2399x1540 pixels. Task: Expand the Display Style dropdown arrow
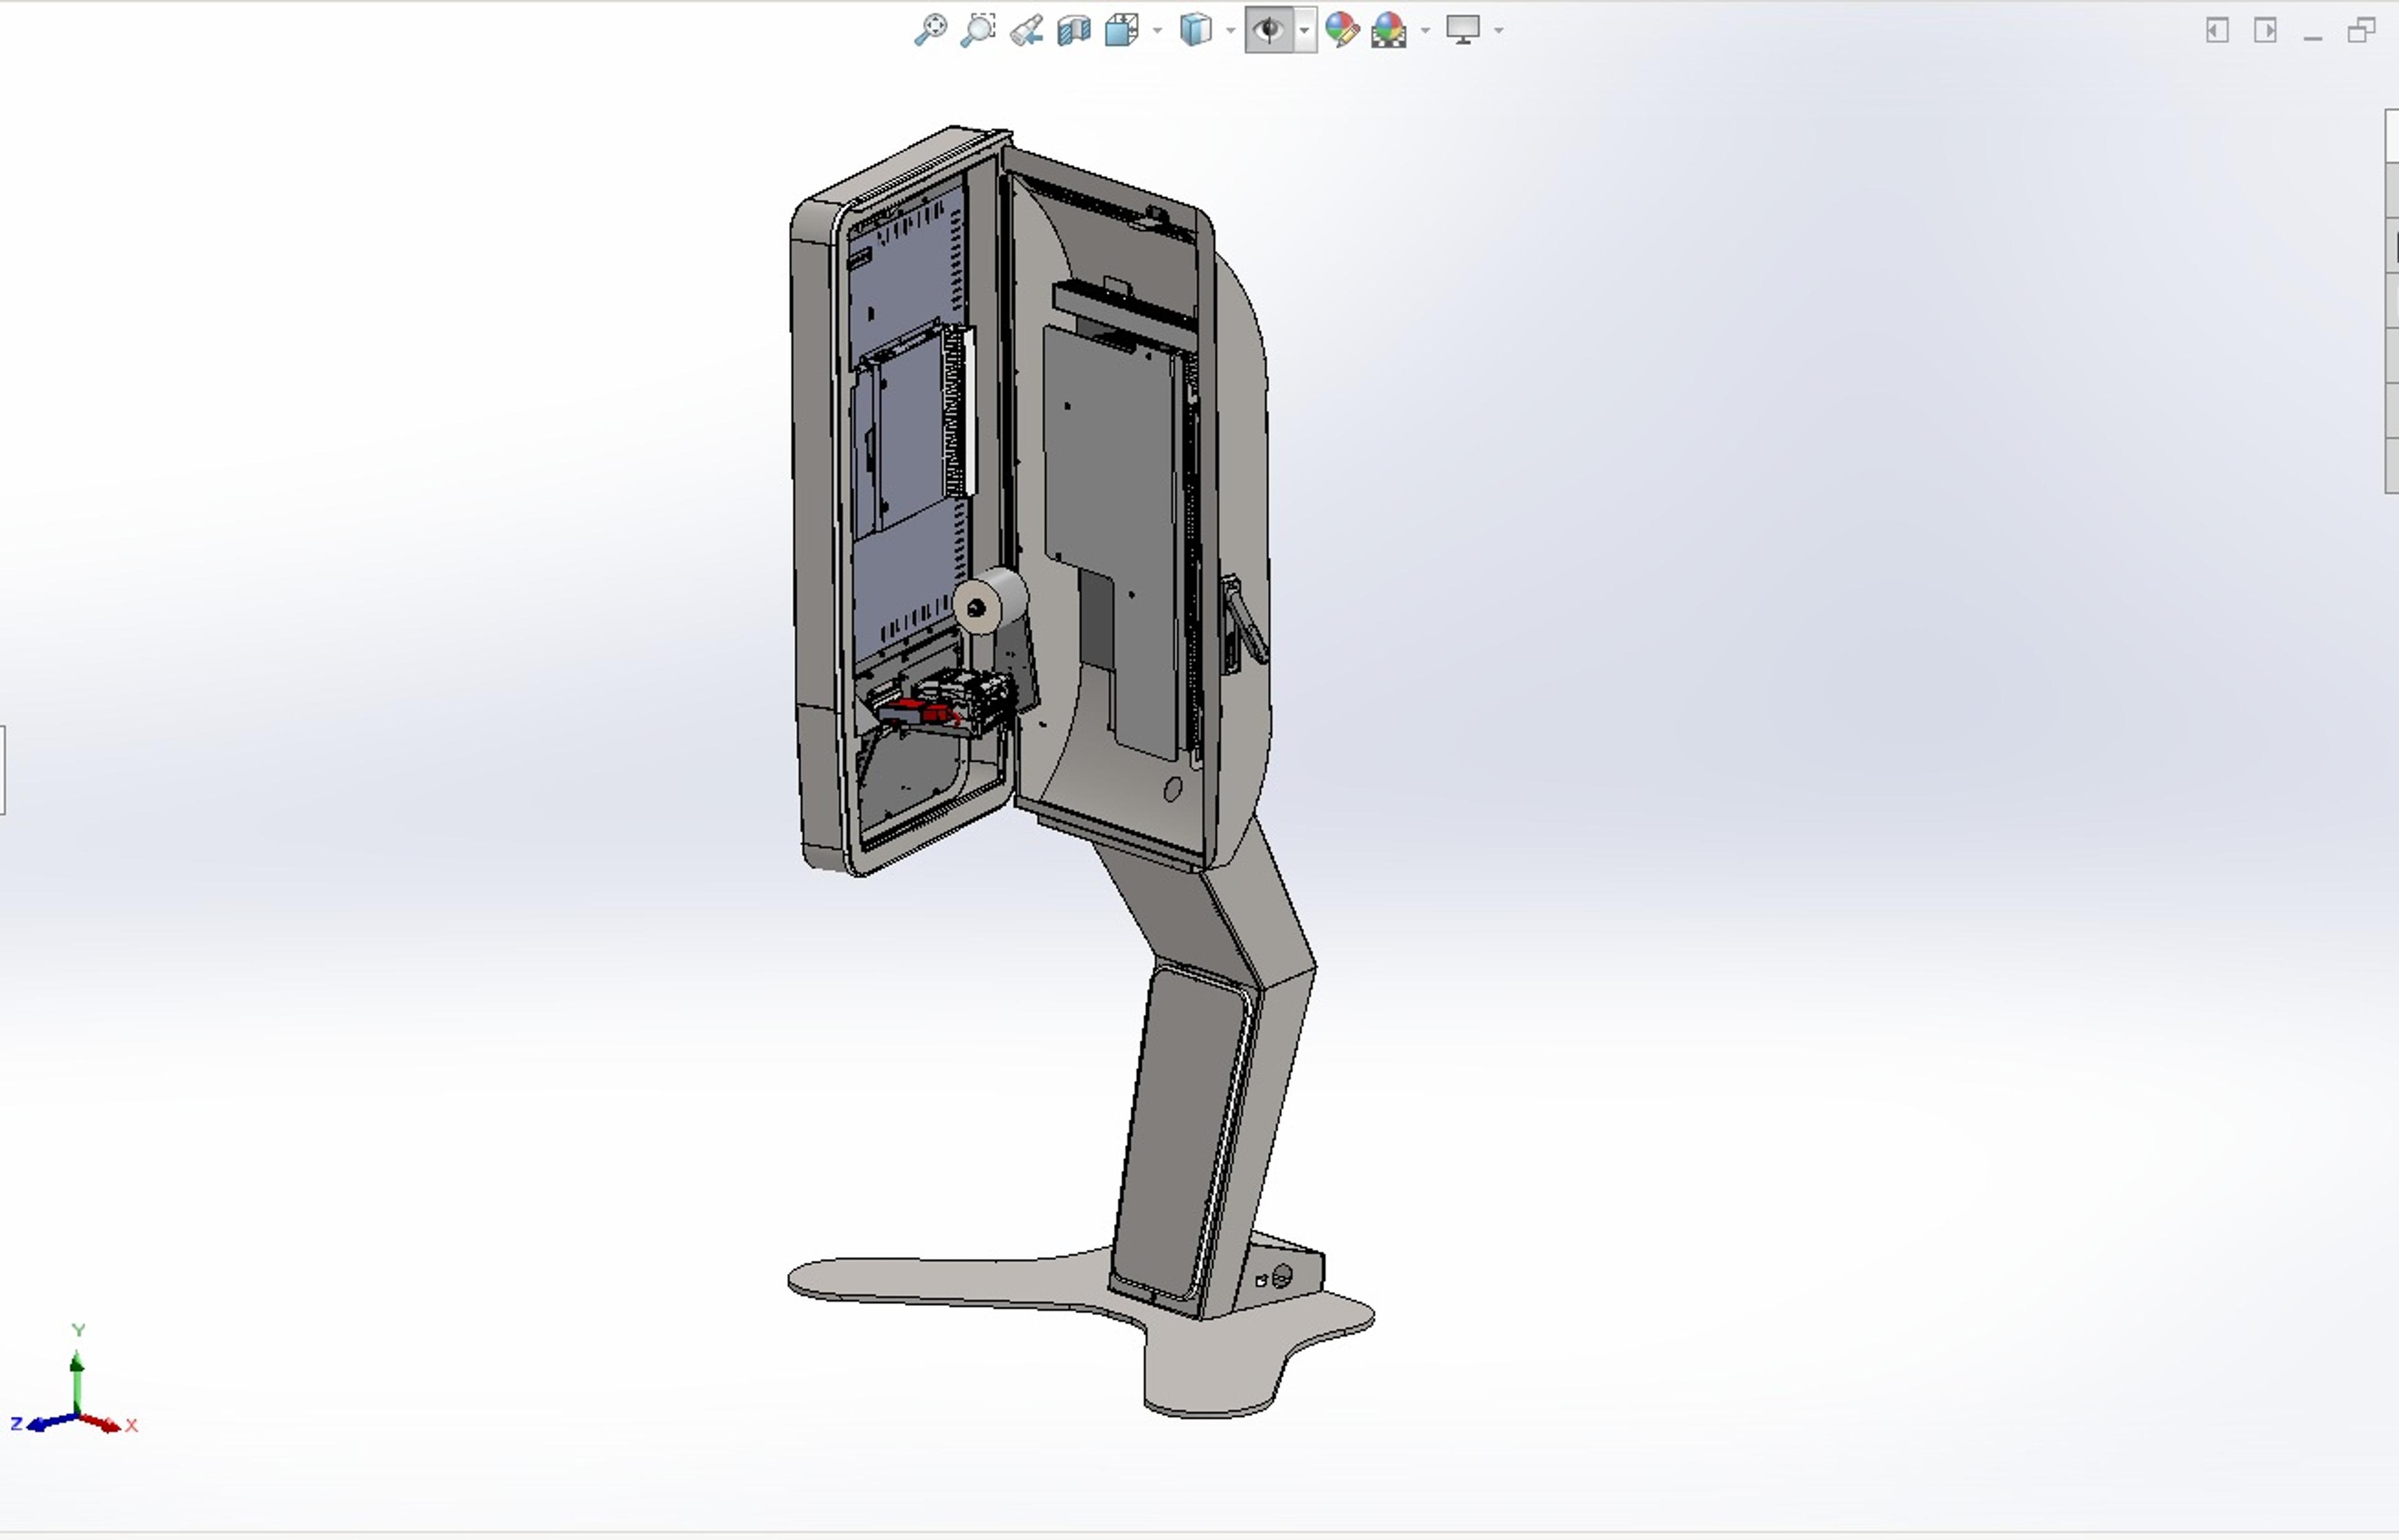1231,31
